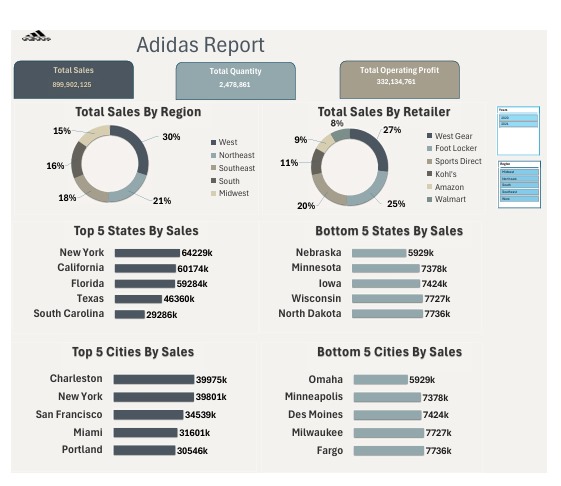Click the Minneapolis city label
The image size is (561, 486).
coord(314,397)
